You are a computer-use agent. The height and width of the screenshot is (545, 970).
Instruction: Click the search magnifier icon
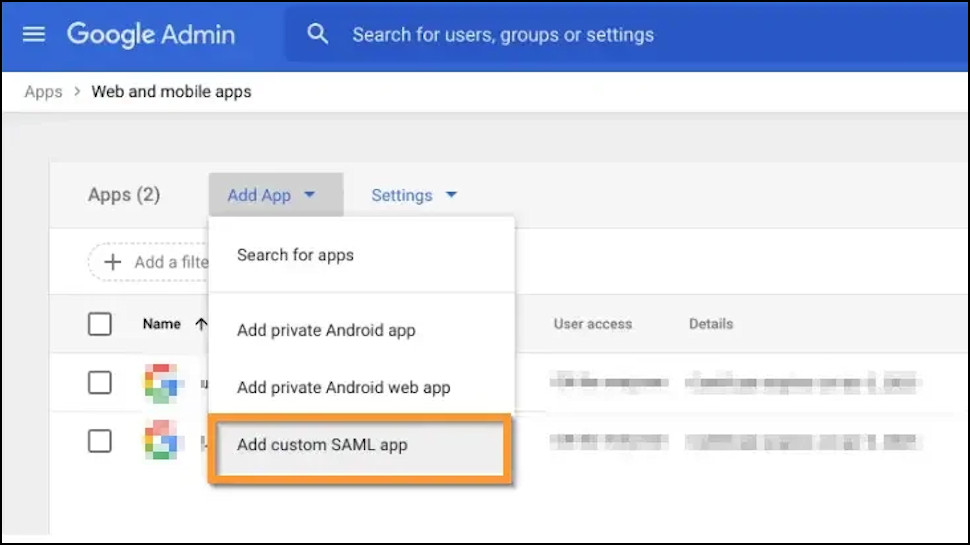(x=317, y=34)
